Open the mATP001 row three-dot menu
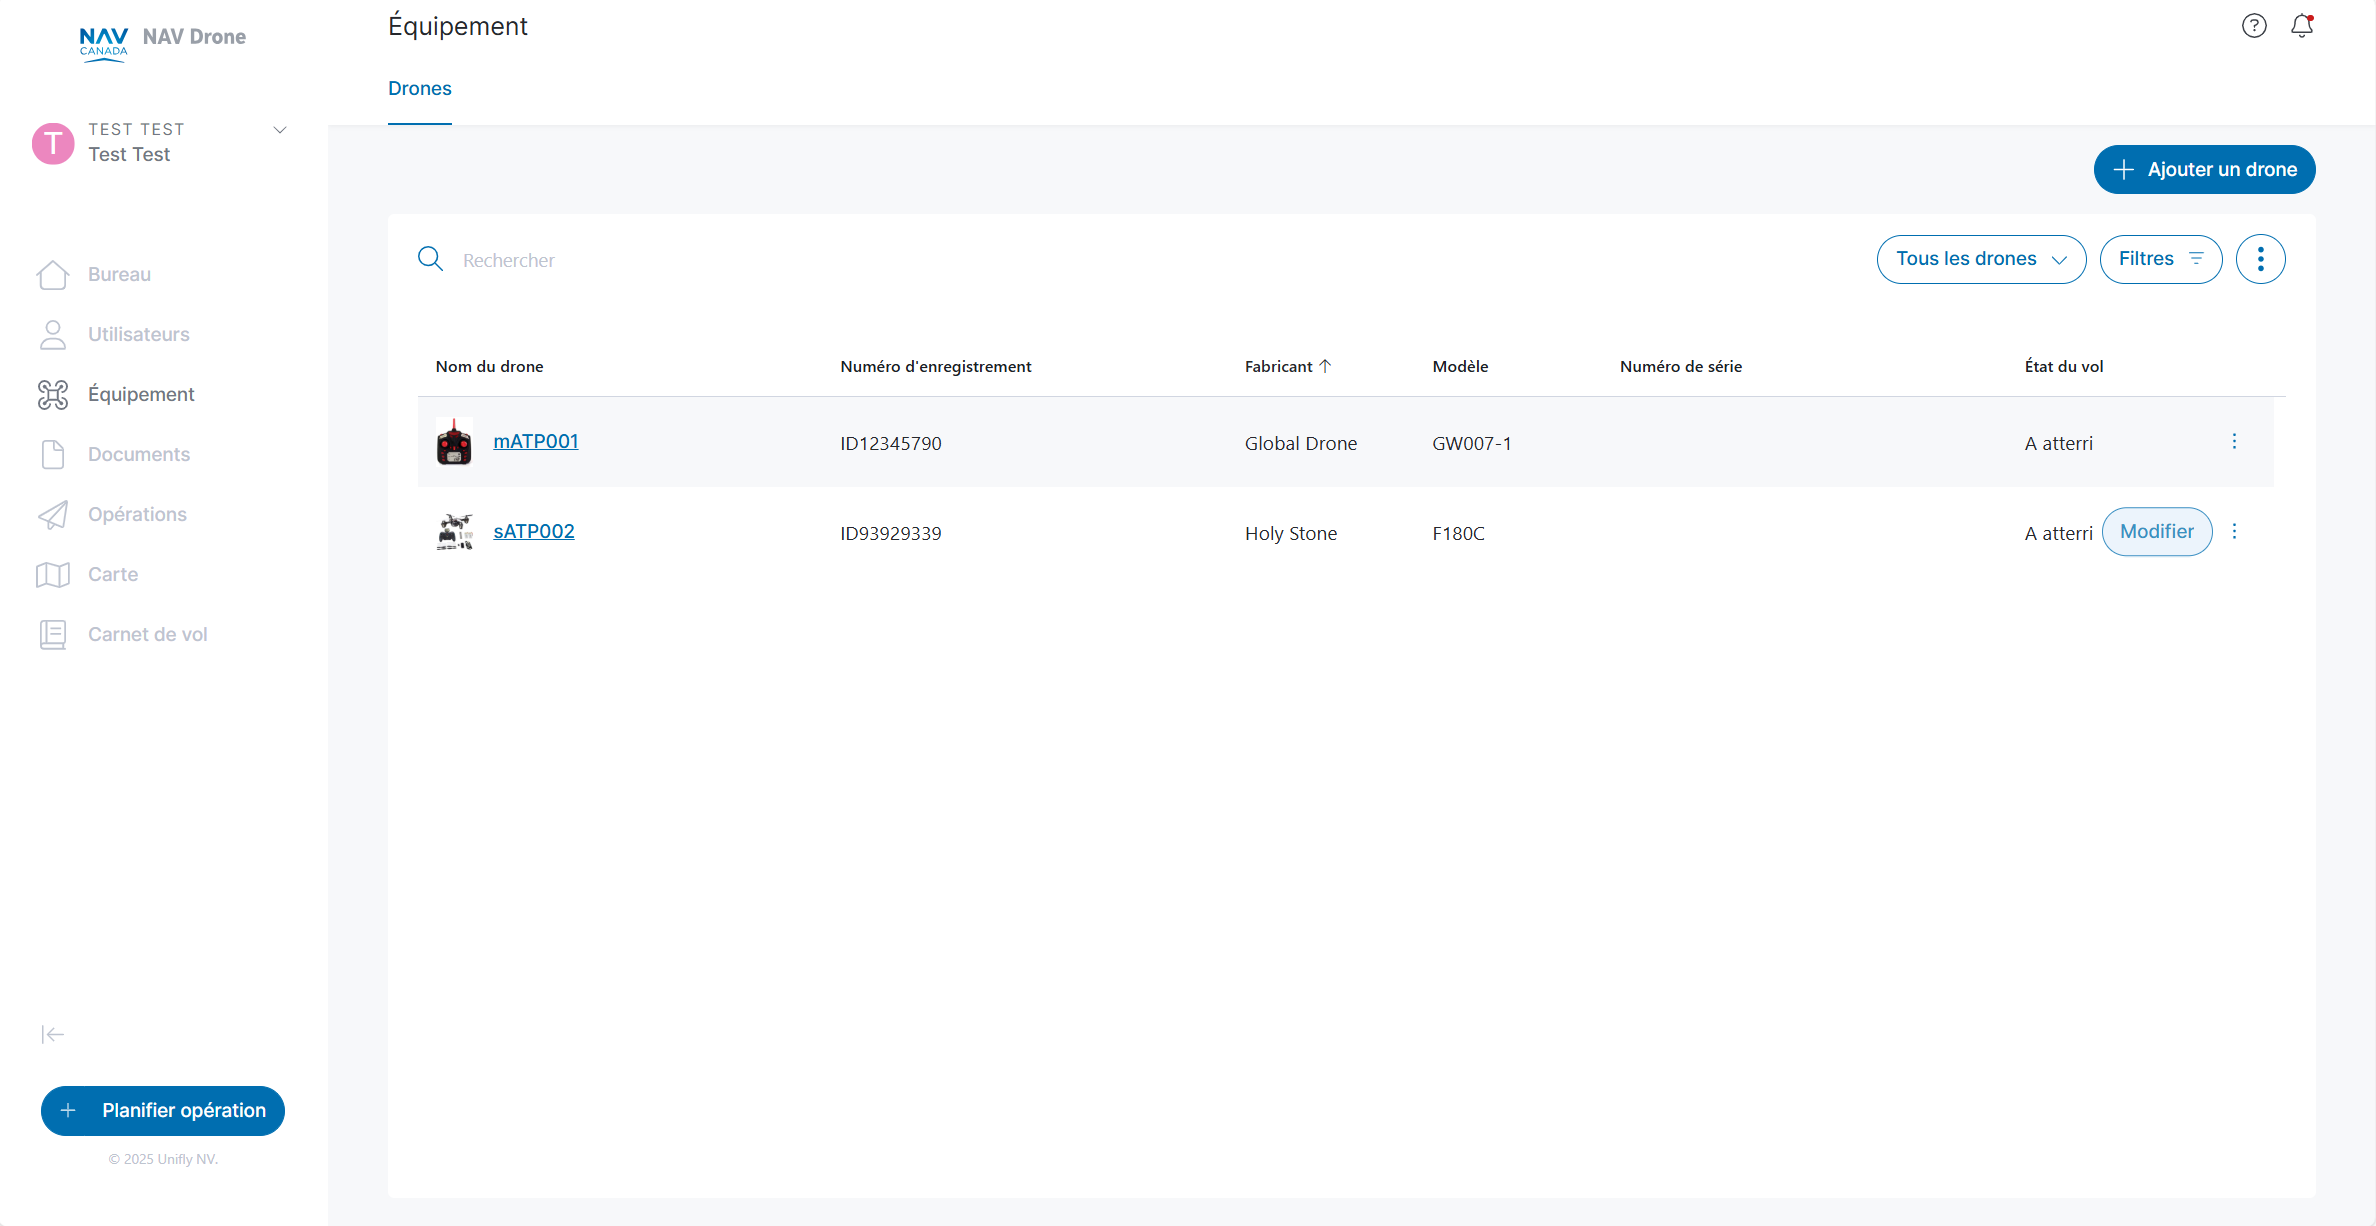Image resolution: width=2376 pixels, height=1226 pixels. coord(2234,441)
